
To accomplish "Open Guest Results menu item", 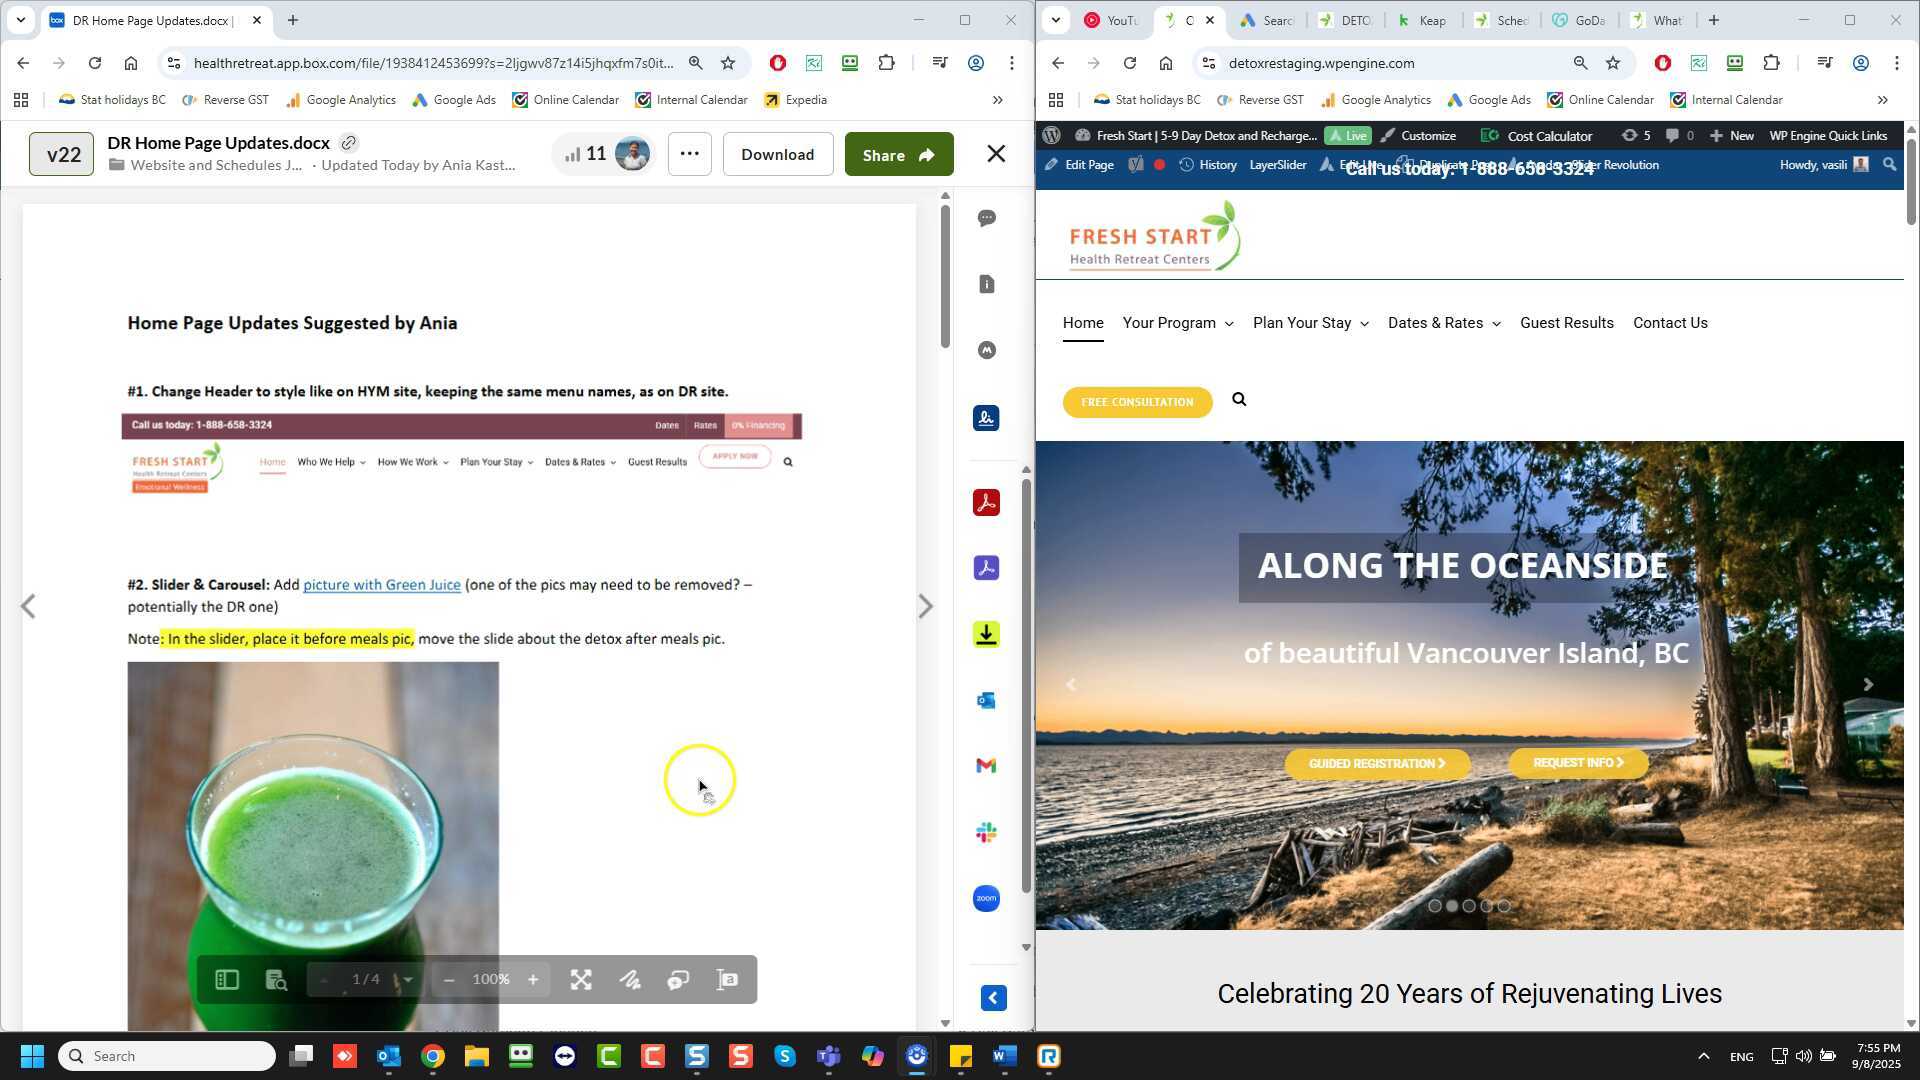I will 1566,323.
